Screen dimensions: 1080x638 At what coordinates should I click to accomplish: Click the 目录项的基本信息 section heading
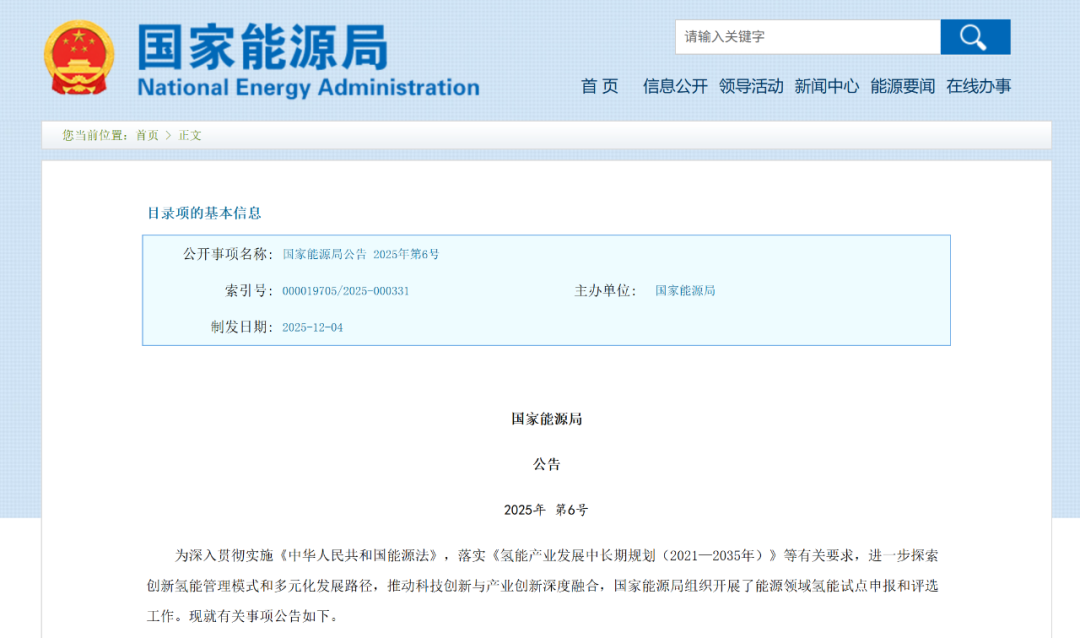click(204, 213)
